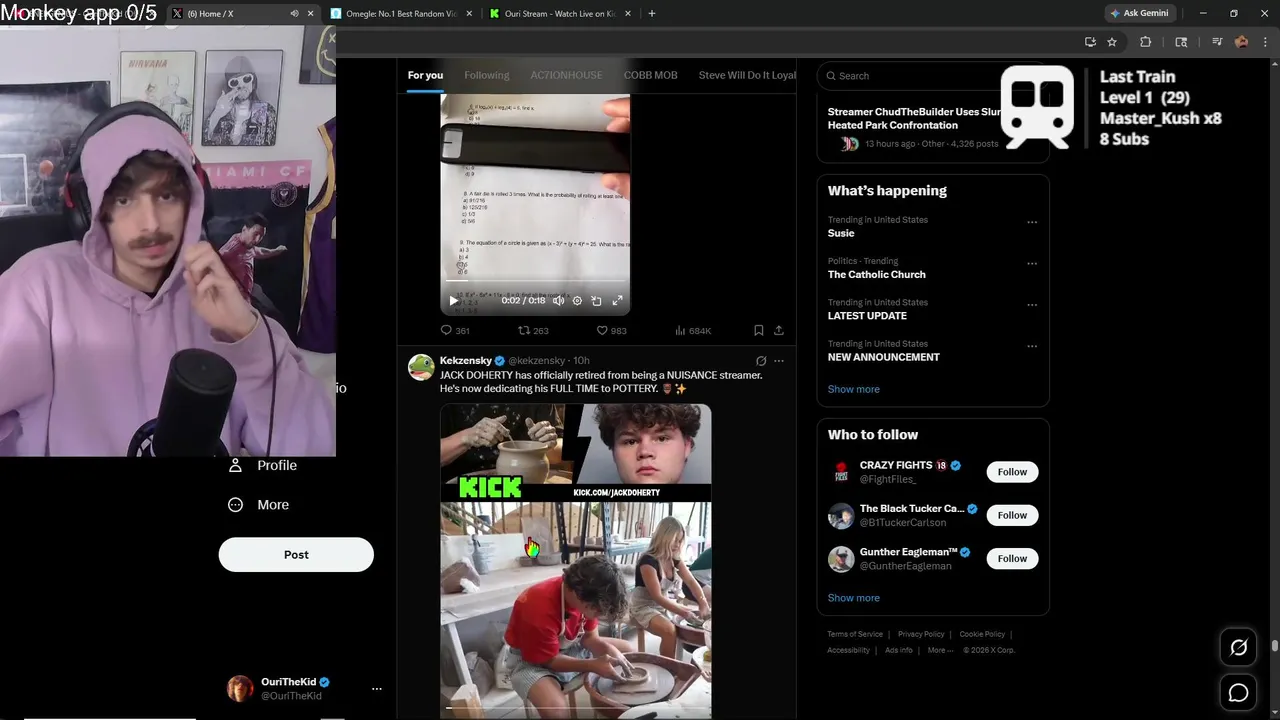Screen dimensions: 1280x720
Task: Expand the footer More menu
Action: tap(940, 650)
